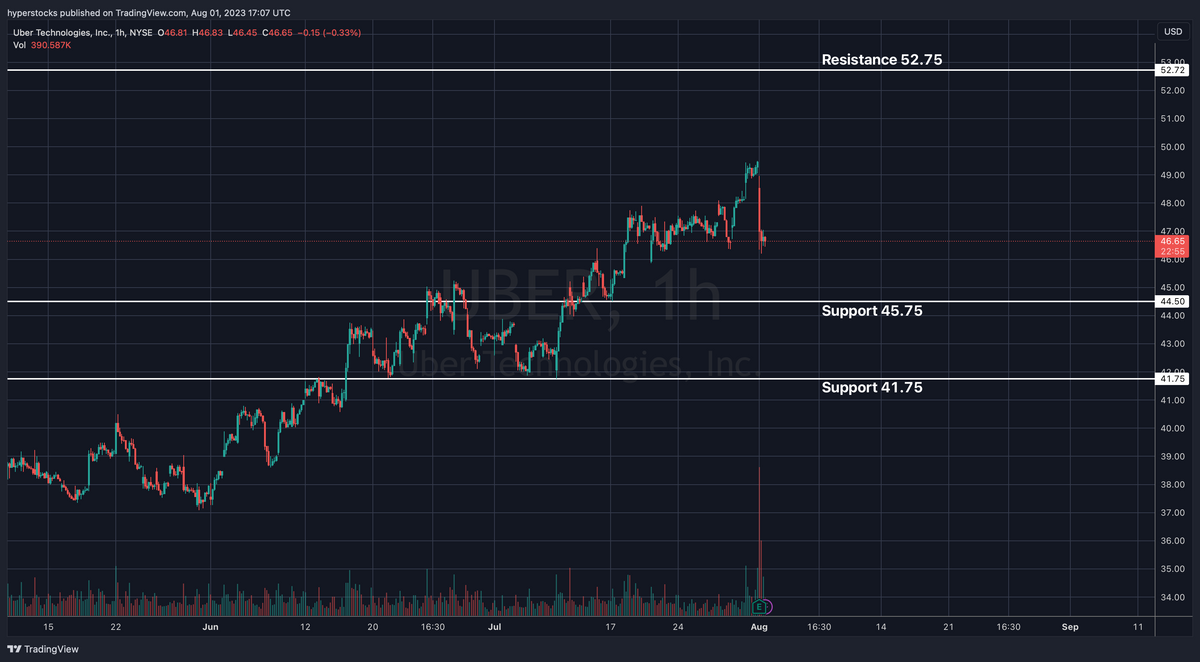
Task: Click the Aug label on time axis
Action: pyautogui.click(x=758, y=628)
